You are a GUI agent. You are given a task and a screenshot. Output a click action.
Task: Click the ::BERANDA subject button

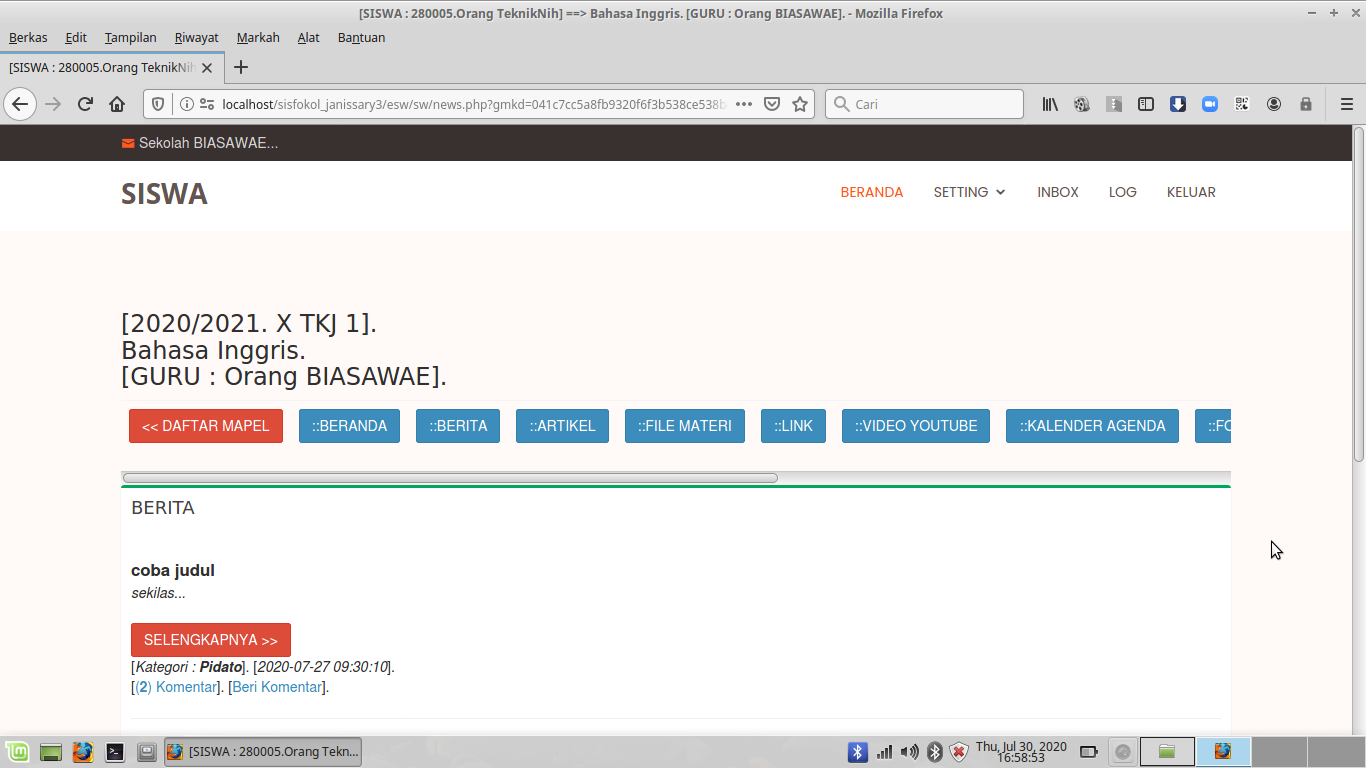349,426
